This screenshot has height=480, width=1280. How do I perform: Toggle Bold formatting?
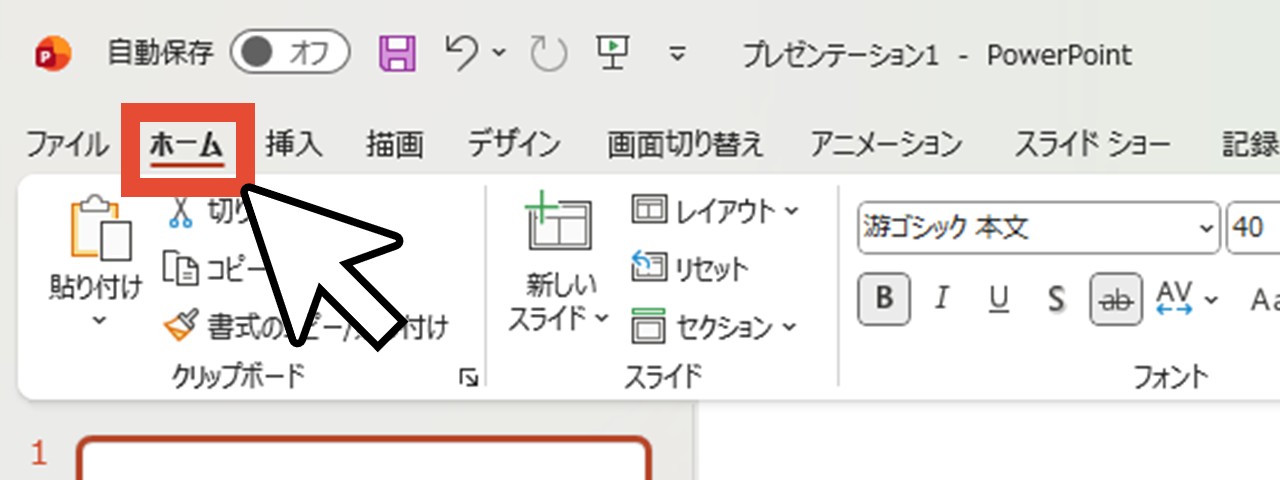[884, 298]
